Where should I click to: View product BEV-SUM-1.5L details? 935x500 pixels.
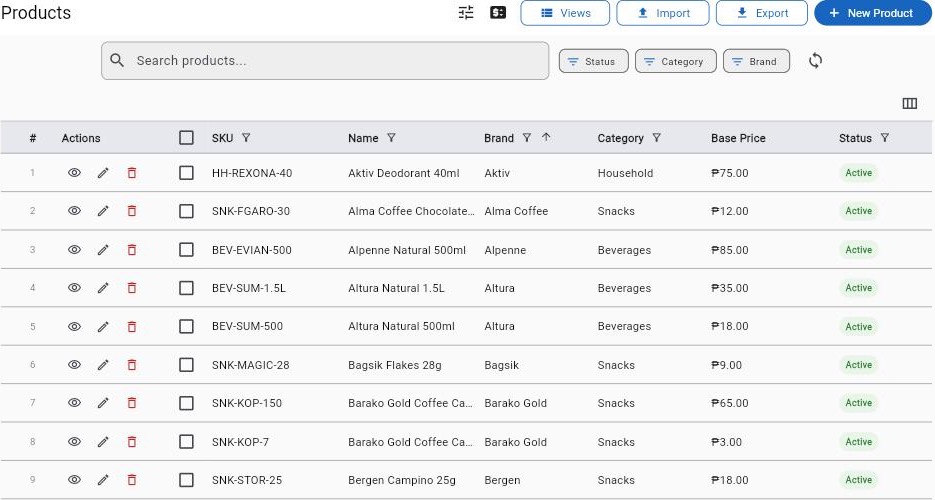(x=74, y=288)
